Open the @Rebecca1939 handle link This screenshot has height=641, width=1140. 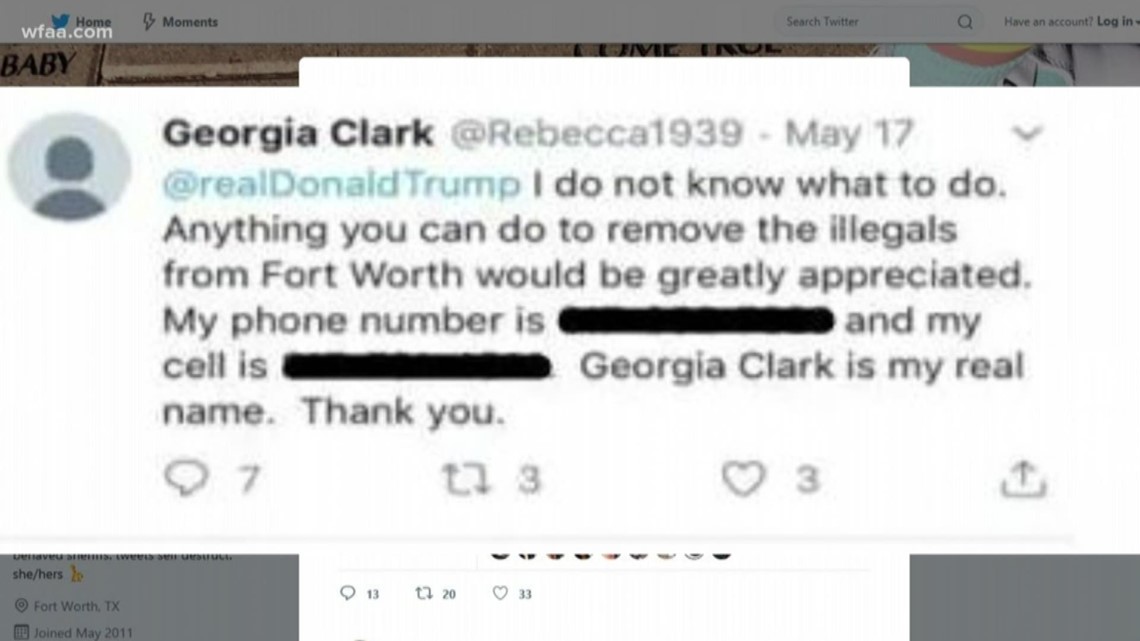596,133
